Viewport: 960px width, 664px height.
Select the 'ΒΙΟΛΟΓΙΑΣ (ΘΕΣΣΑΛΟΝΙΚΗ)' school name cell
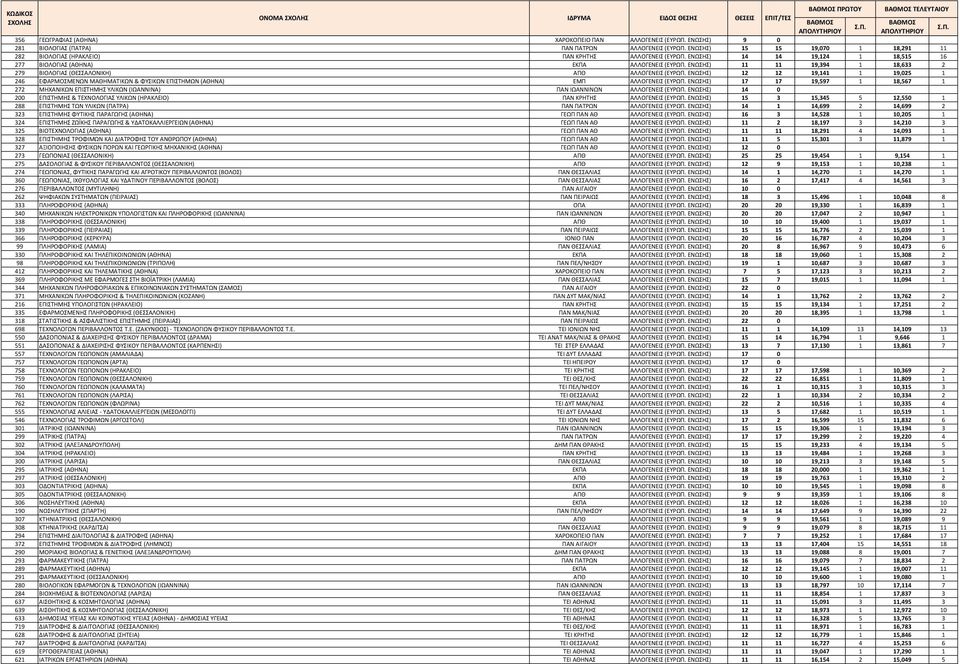283,73
